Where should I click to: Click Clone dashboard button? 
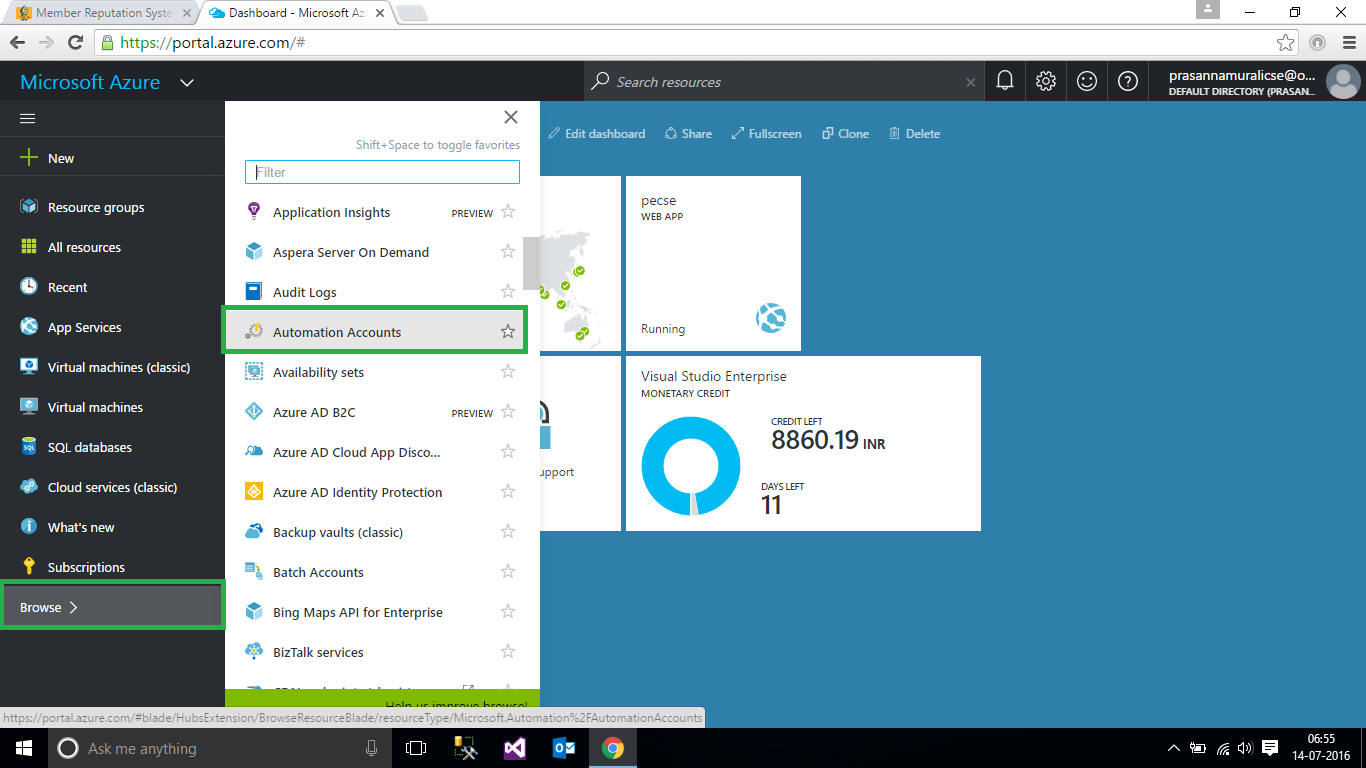pos(845,133)
